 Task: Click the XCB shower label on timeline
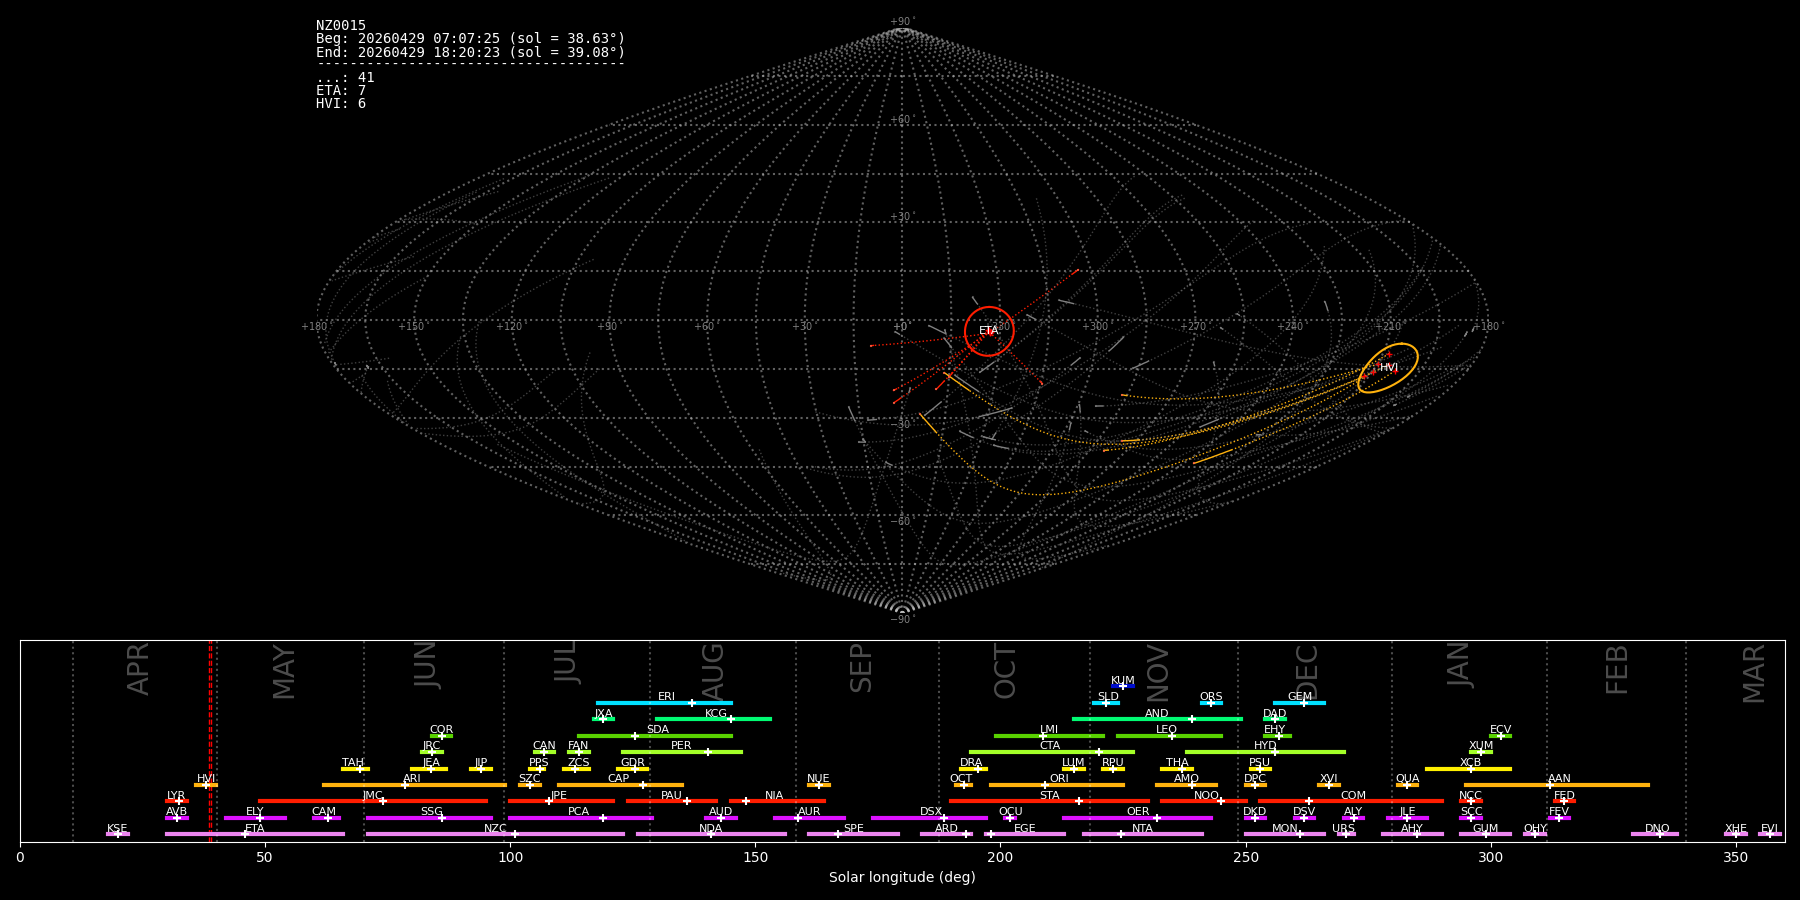[1471, 763]
